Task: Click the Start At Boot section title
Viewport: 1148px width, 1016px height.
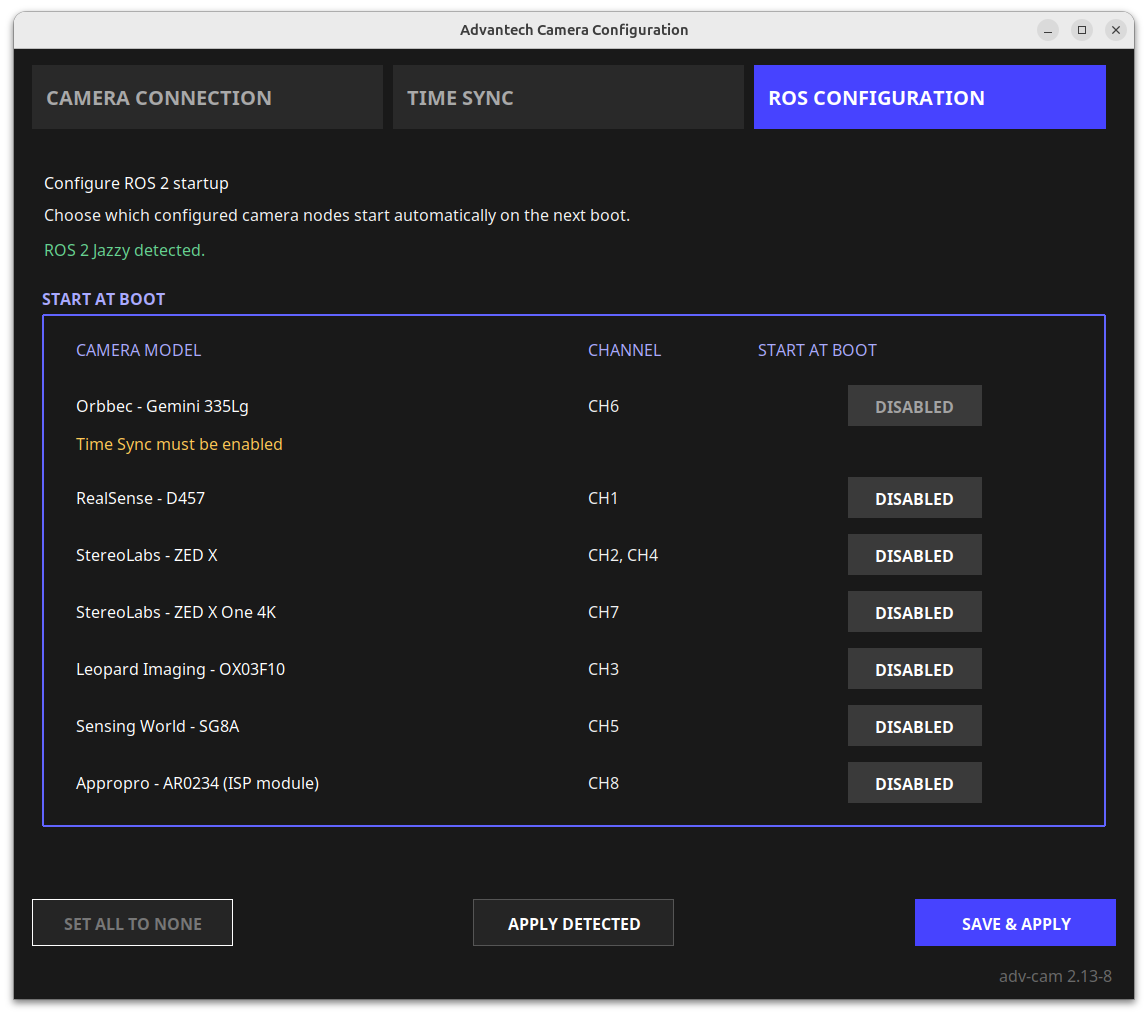Action: click(x=103, y=299)
